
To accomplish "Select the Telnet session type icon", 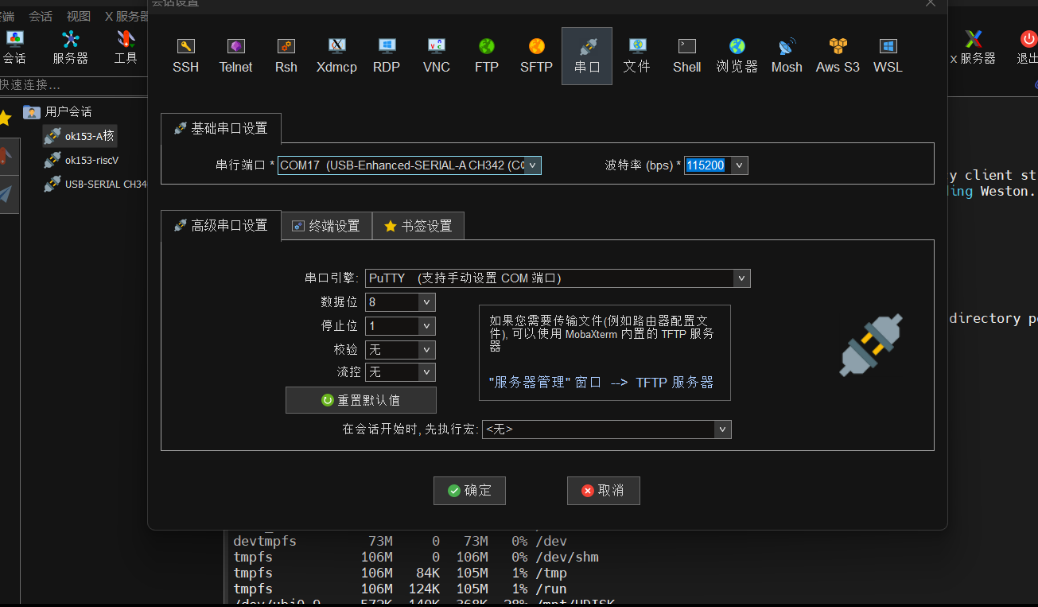I will pos(236,56).
